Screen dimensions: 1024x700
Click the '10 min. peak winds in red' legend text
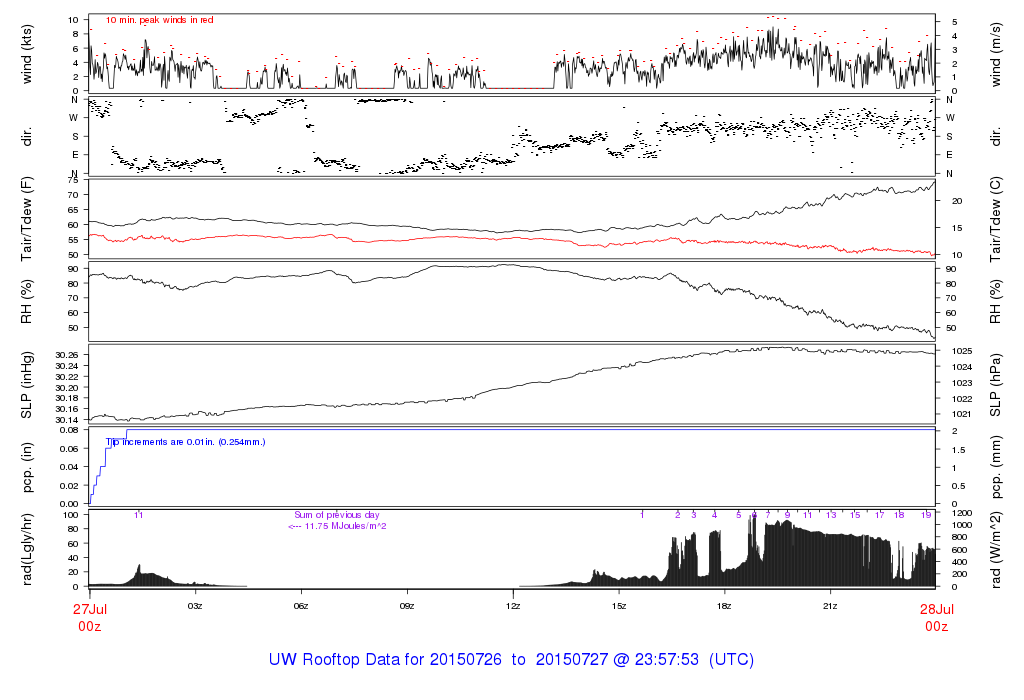click(x=159, y=20)
